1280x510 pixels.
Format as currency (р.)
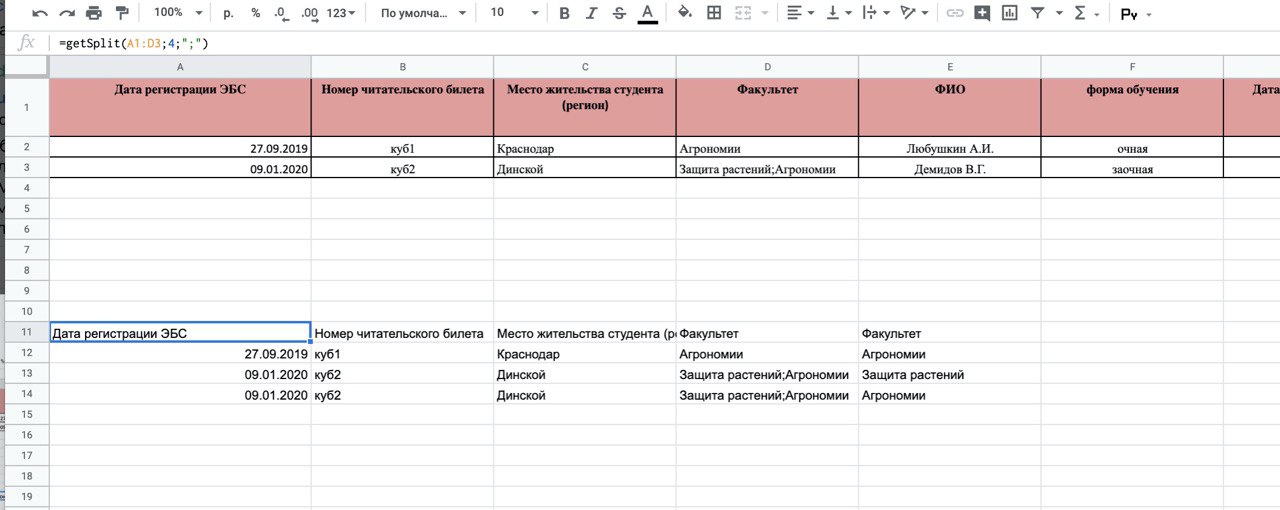(228, 13)
